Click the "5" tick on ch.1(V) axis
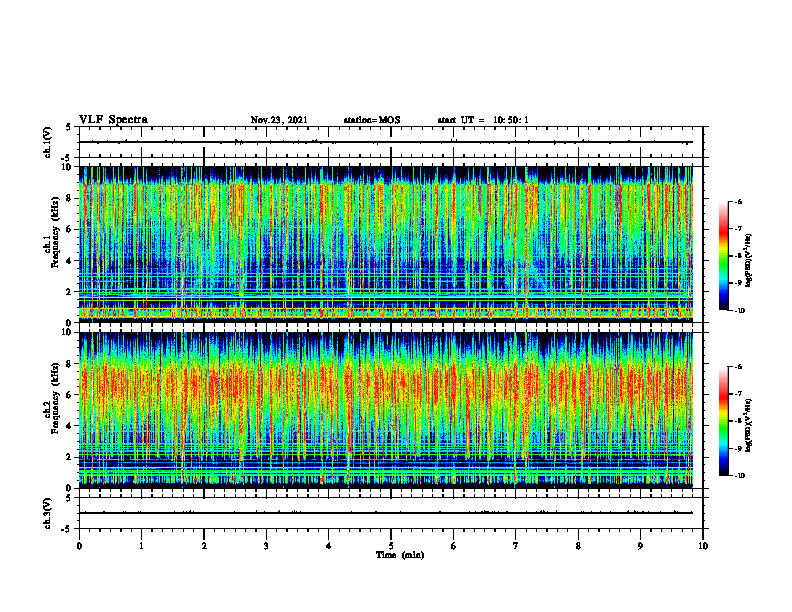This screenshot has width=792, height=612. [69, 127]
